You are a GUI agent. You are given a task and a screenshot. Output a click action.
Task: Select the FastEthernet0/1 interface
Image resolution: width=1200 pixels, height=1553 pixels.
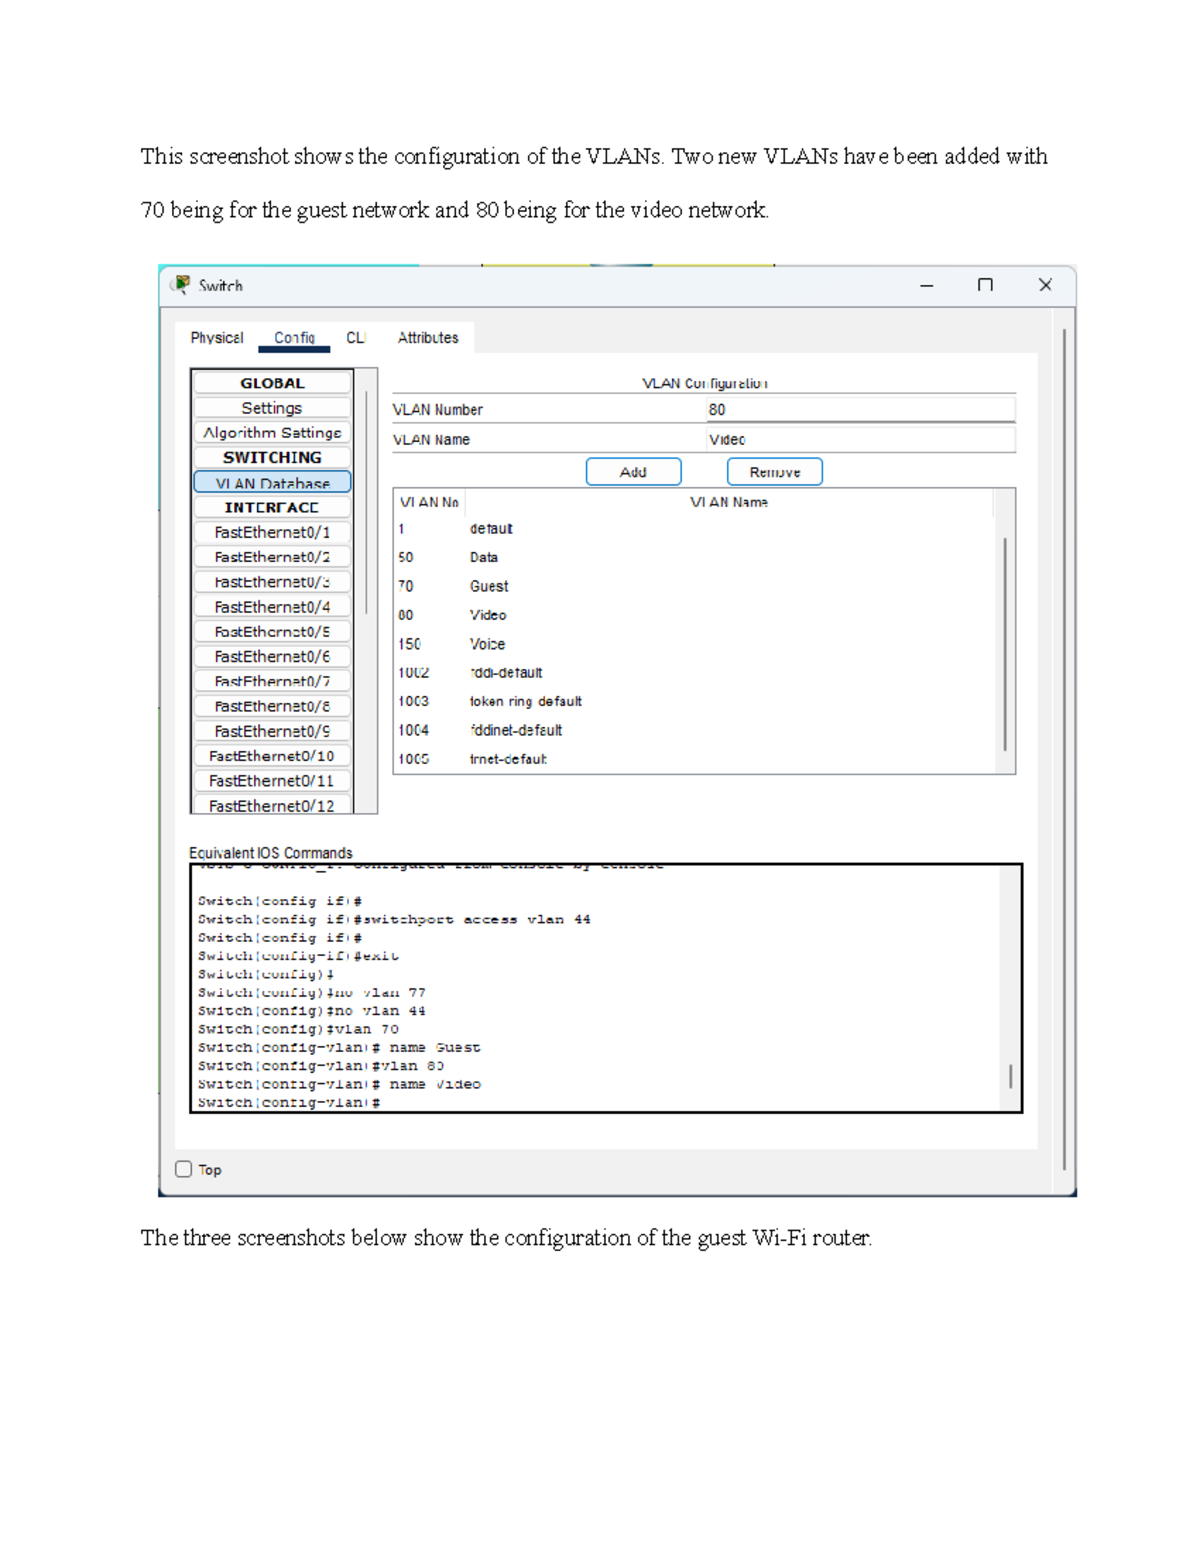tap(270, 532)
